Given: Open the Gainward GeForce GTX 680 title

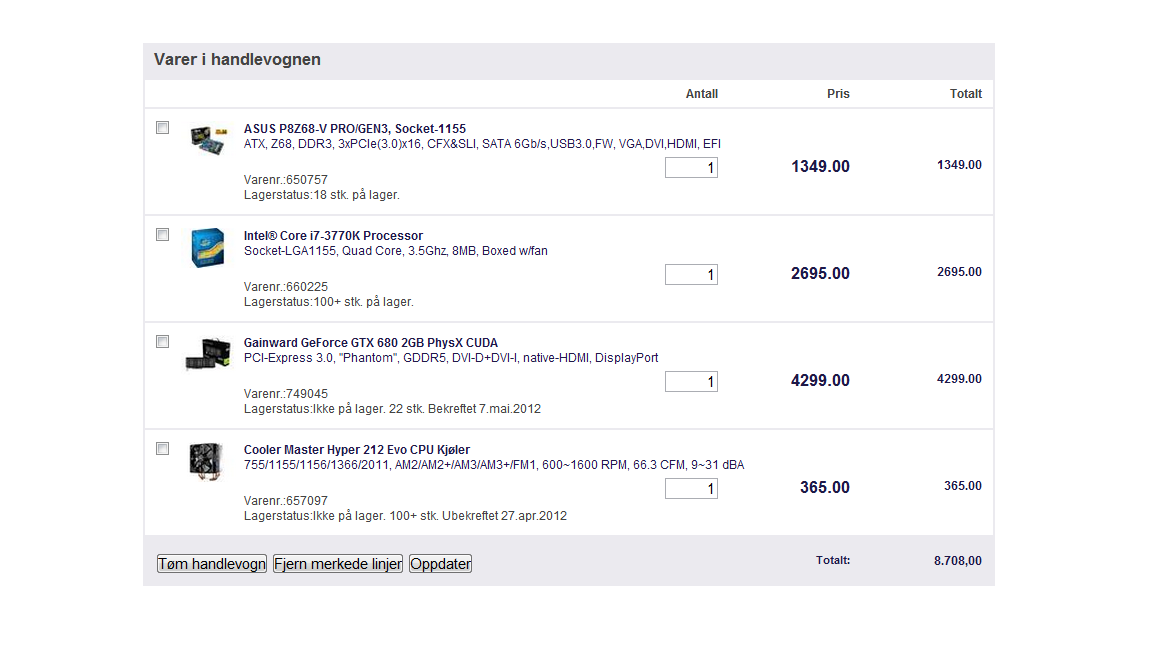Looking at the screenshot, I should pyautogui.click(x=370, y=343).
